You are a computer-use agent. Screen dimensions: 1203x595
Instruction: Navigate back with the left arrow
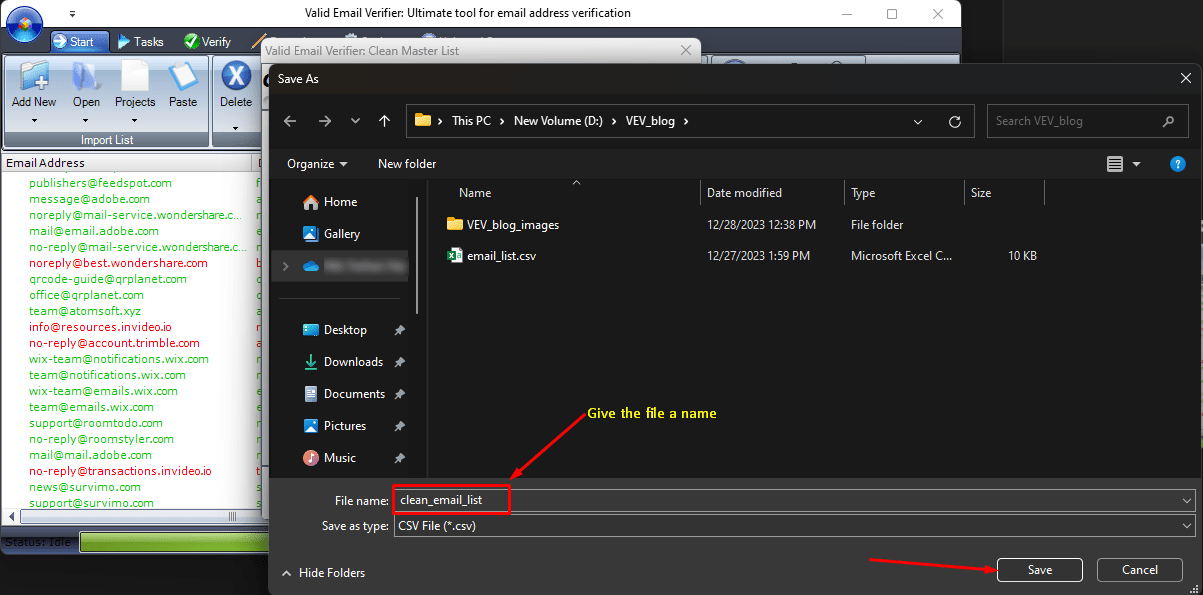pyautogui.click(x=290, y=121)
